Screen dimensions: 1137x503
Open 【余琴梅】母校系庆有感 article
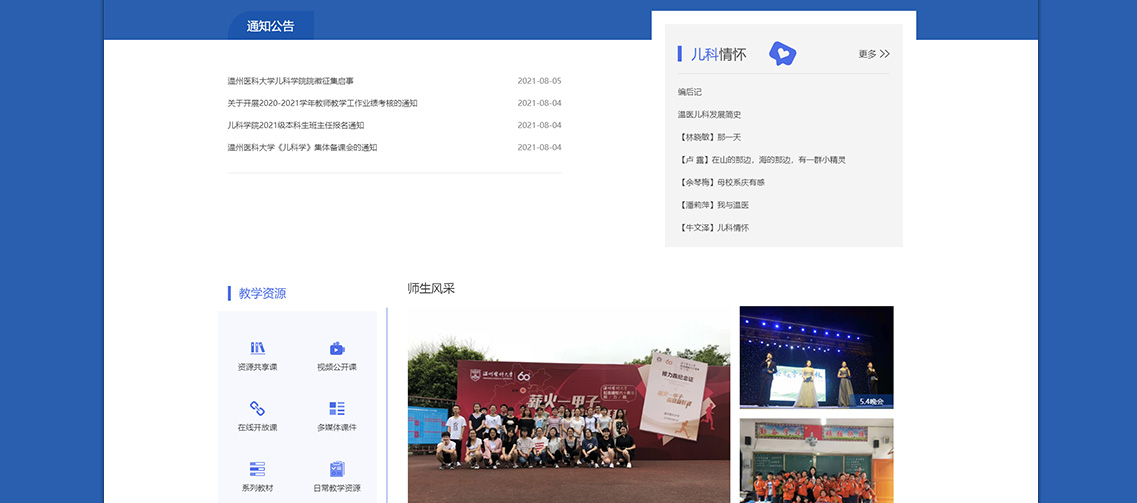[720, 182]
